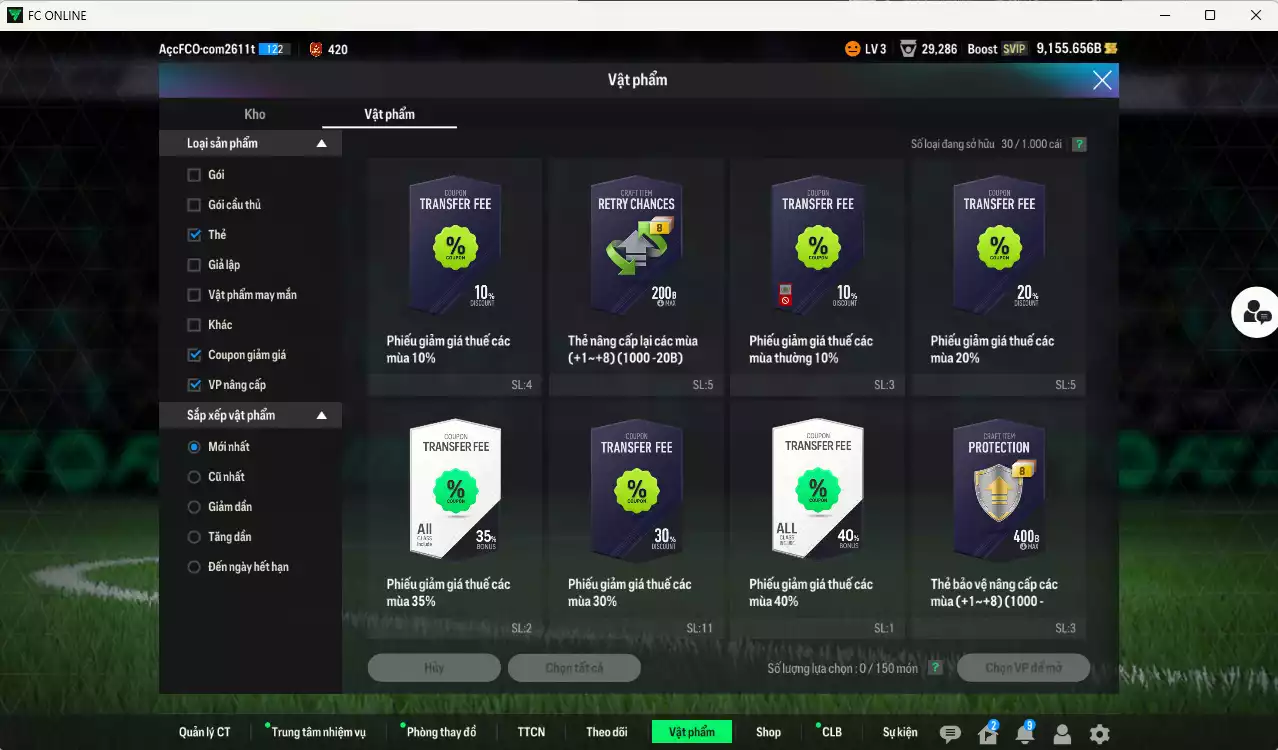Open the home icon with notification badge
1278x750 pixels.
tap(988, 734)
